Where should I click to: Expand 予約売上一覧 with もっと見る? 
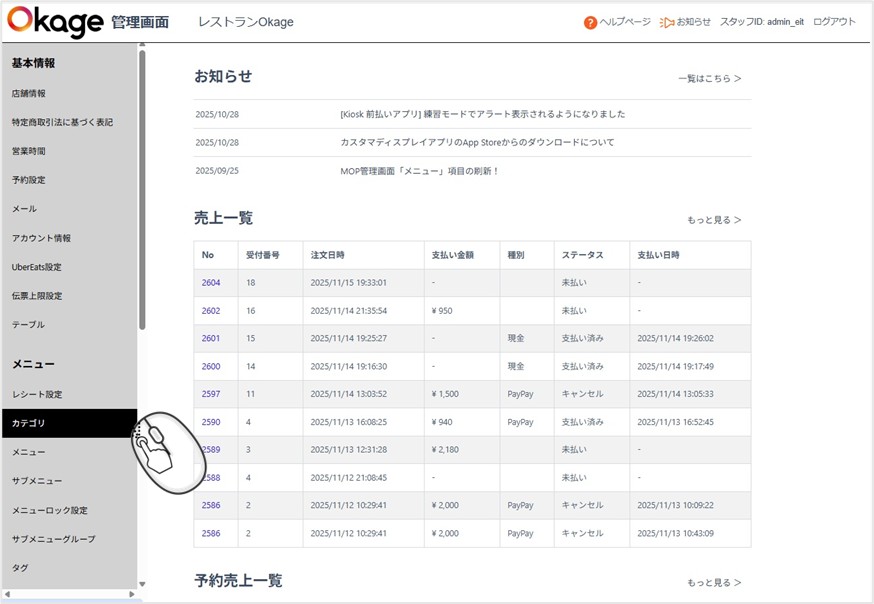click(x=713, y=582)
